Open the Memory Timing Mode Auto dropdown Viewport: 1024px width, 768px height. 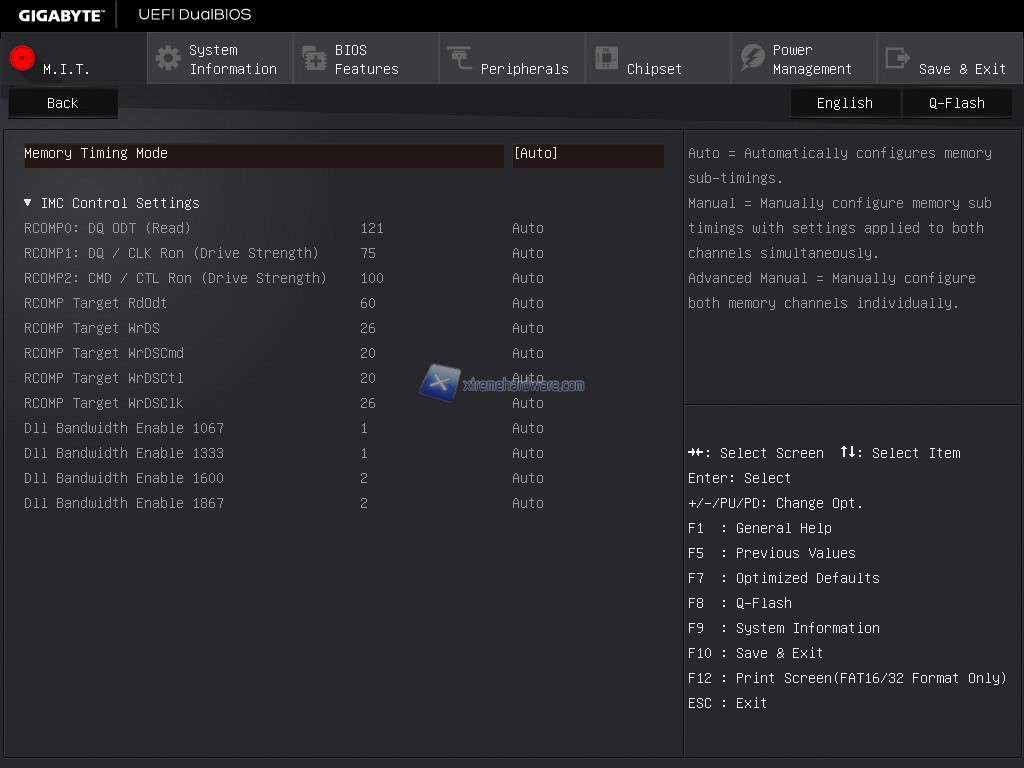pyautogui.click(x=587, y=154)
